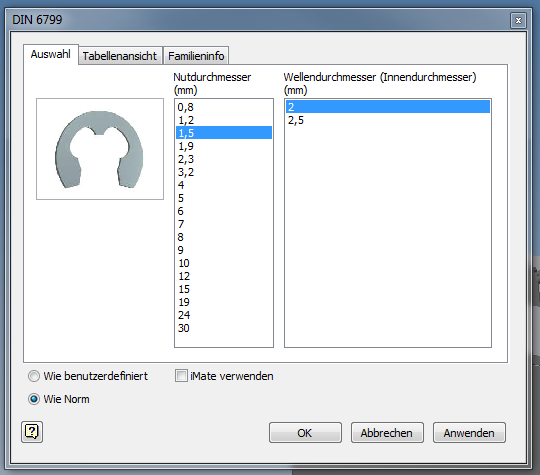
Task: Open the help question mark icon
Action: click(x=32, y=432)
